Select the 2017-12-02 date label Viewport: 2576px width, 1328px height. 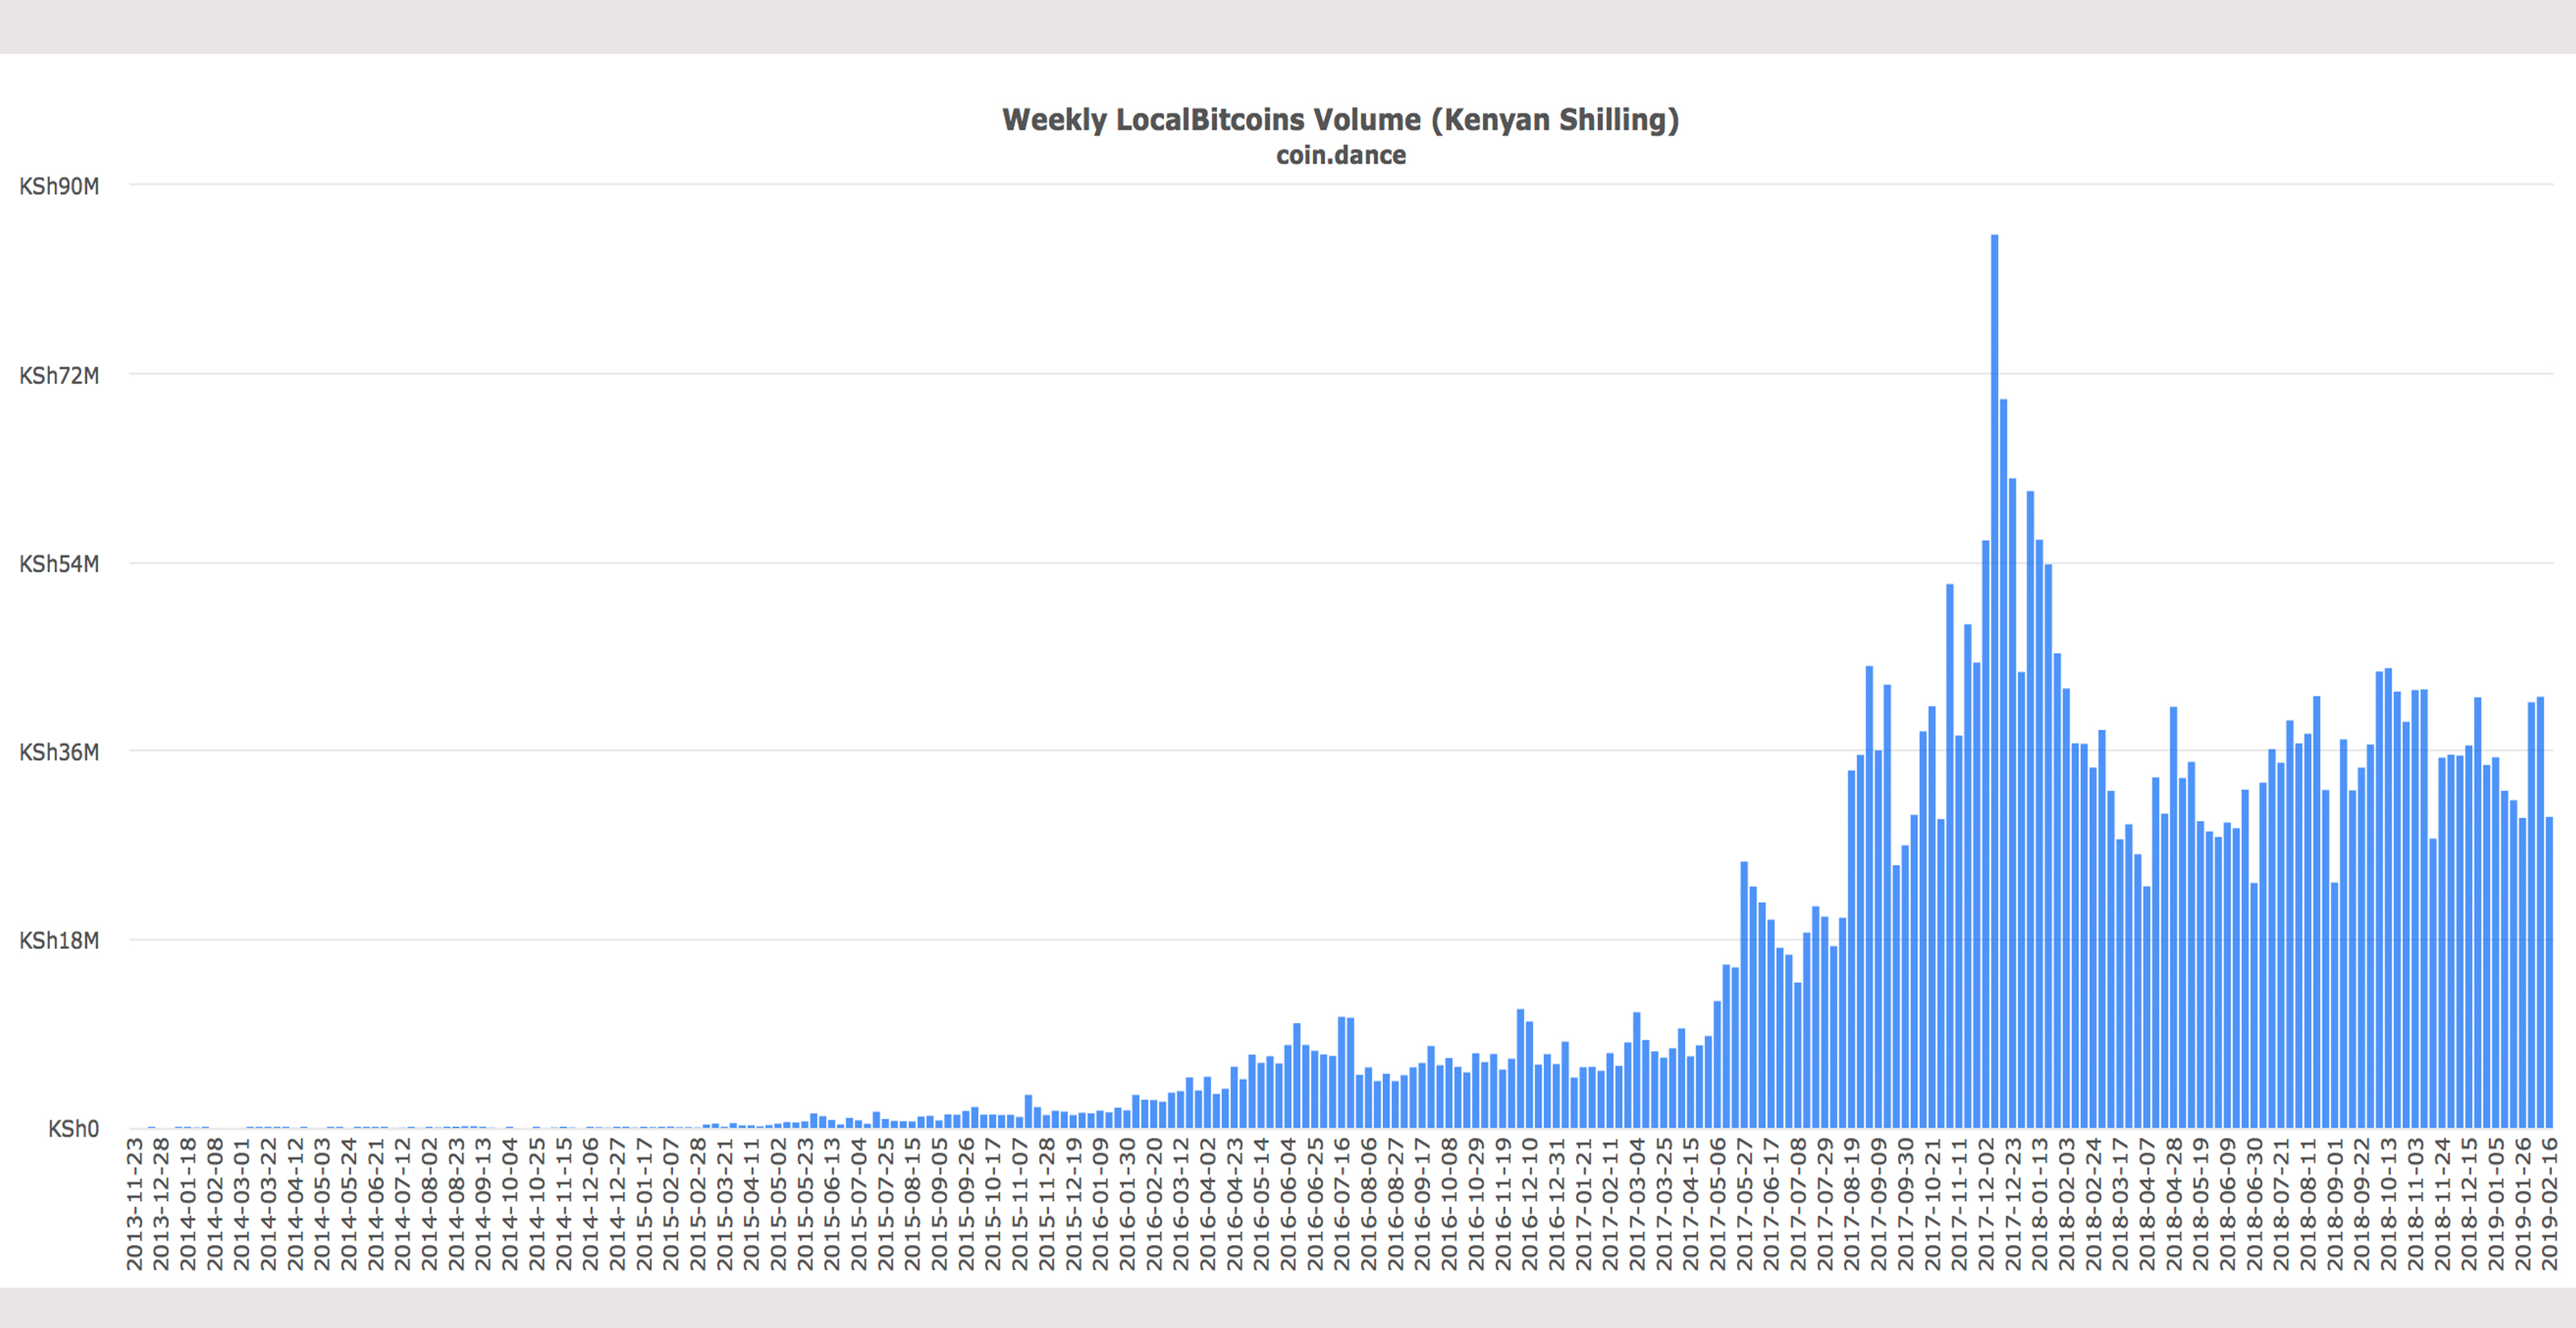tap(1986, 1204)
